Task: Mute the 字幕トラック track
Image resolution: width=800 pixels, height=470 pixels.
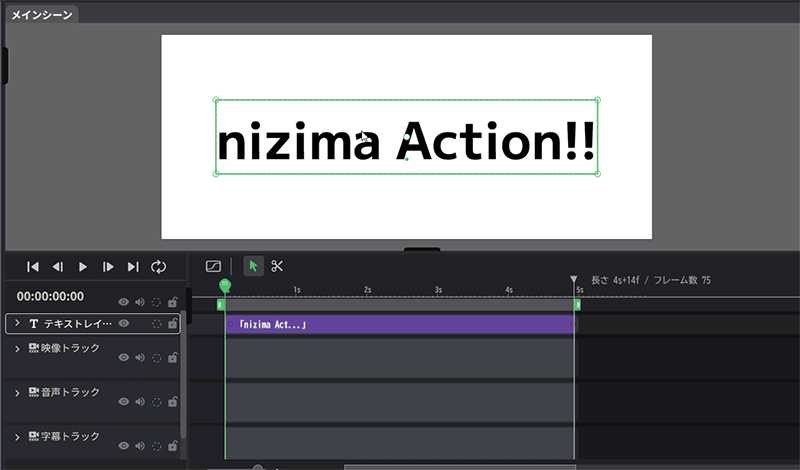Action: tap(140, 446)
